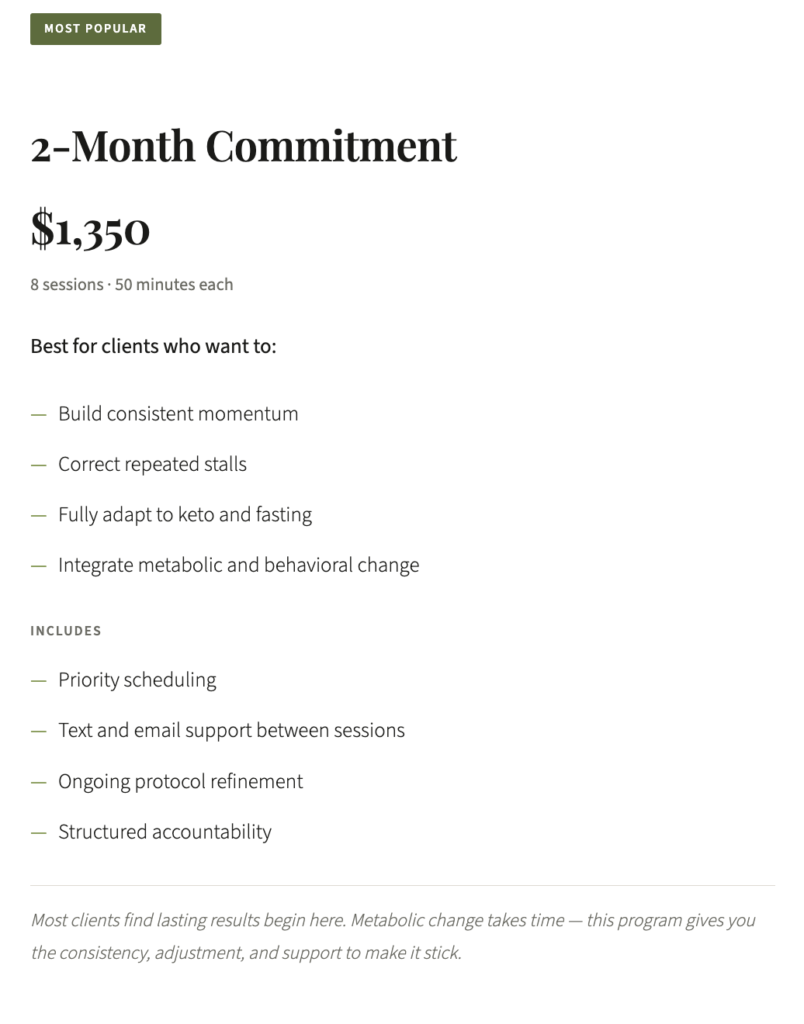
Task: Click the dash bullet beside Build consistent momentum
Action: pyautogui.click(x=39, y=414)
